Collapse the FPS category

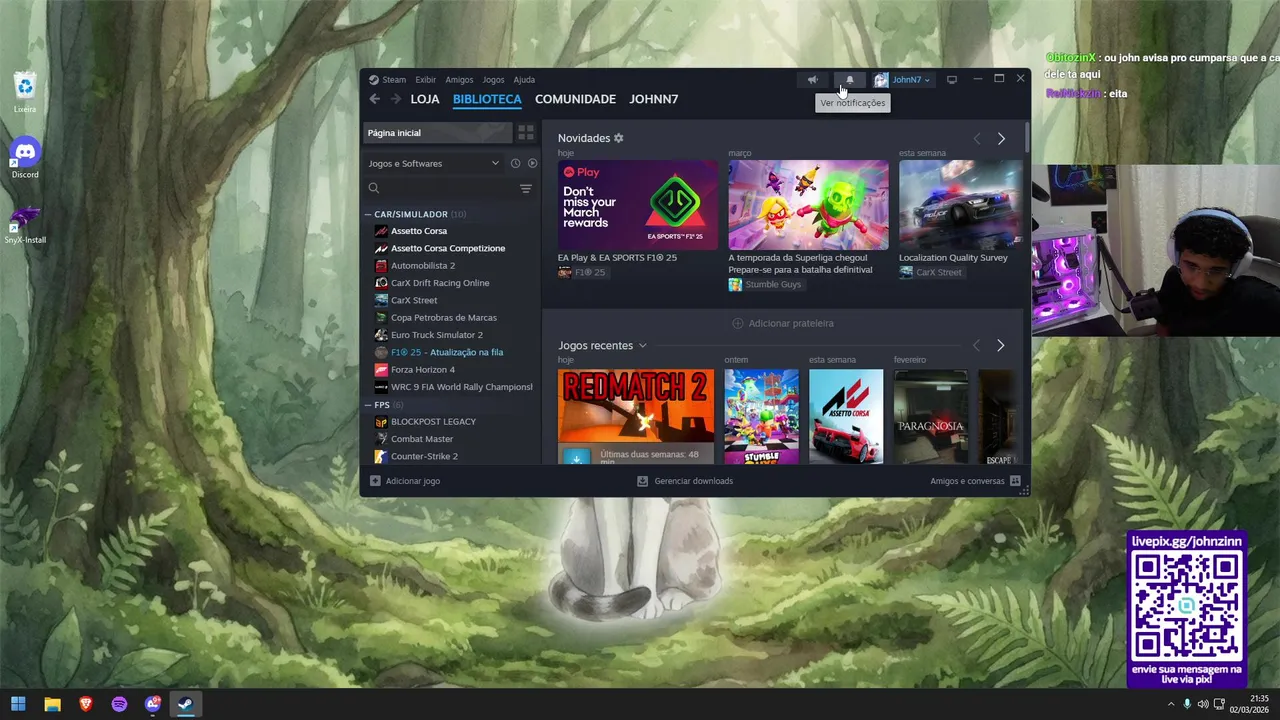point(368,405)
